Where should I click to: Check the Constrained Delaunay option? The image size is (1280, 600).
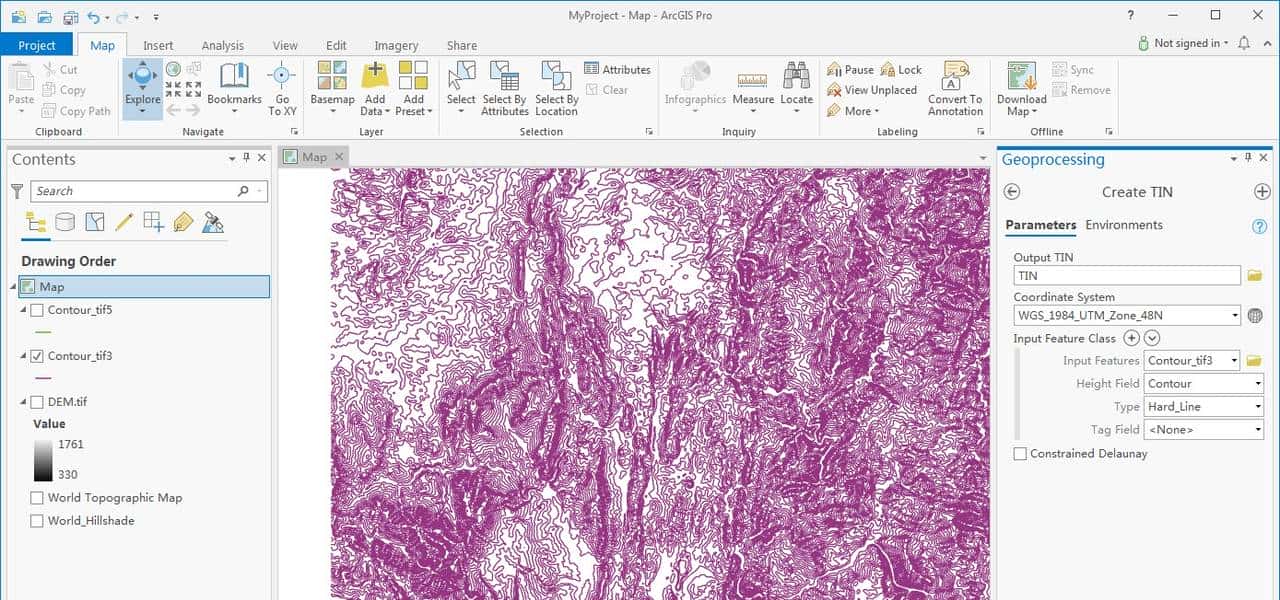click(1020, 453)
